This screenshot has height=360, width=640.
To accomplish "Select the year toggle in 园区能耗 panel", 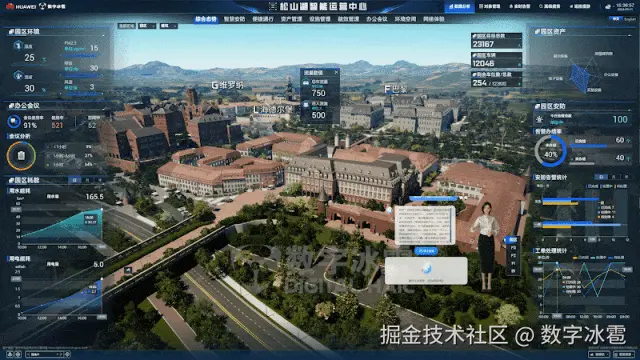I will (100, 180).
